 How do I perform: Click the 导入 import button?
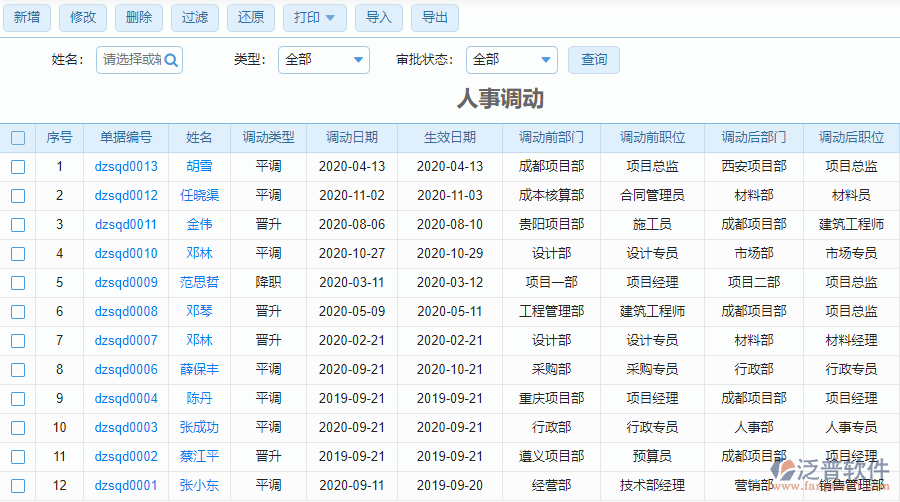coord(379,17)
